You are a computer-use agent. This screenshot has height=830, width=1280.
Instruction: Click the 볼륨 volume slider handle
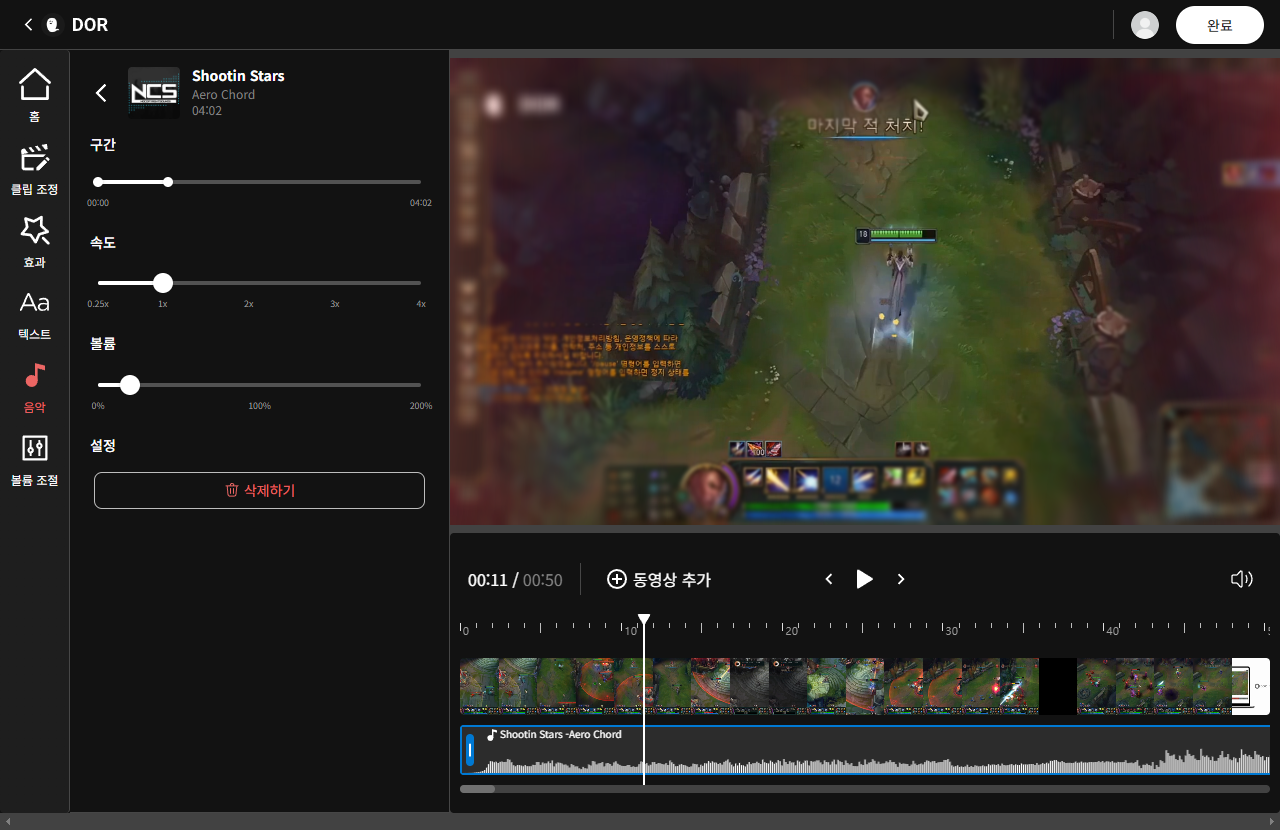129,385
